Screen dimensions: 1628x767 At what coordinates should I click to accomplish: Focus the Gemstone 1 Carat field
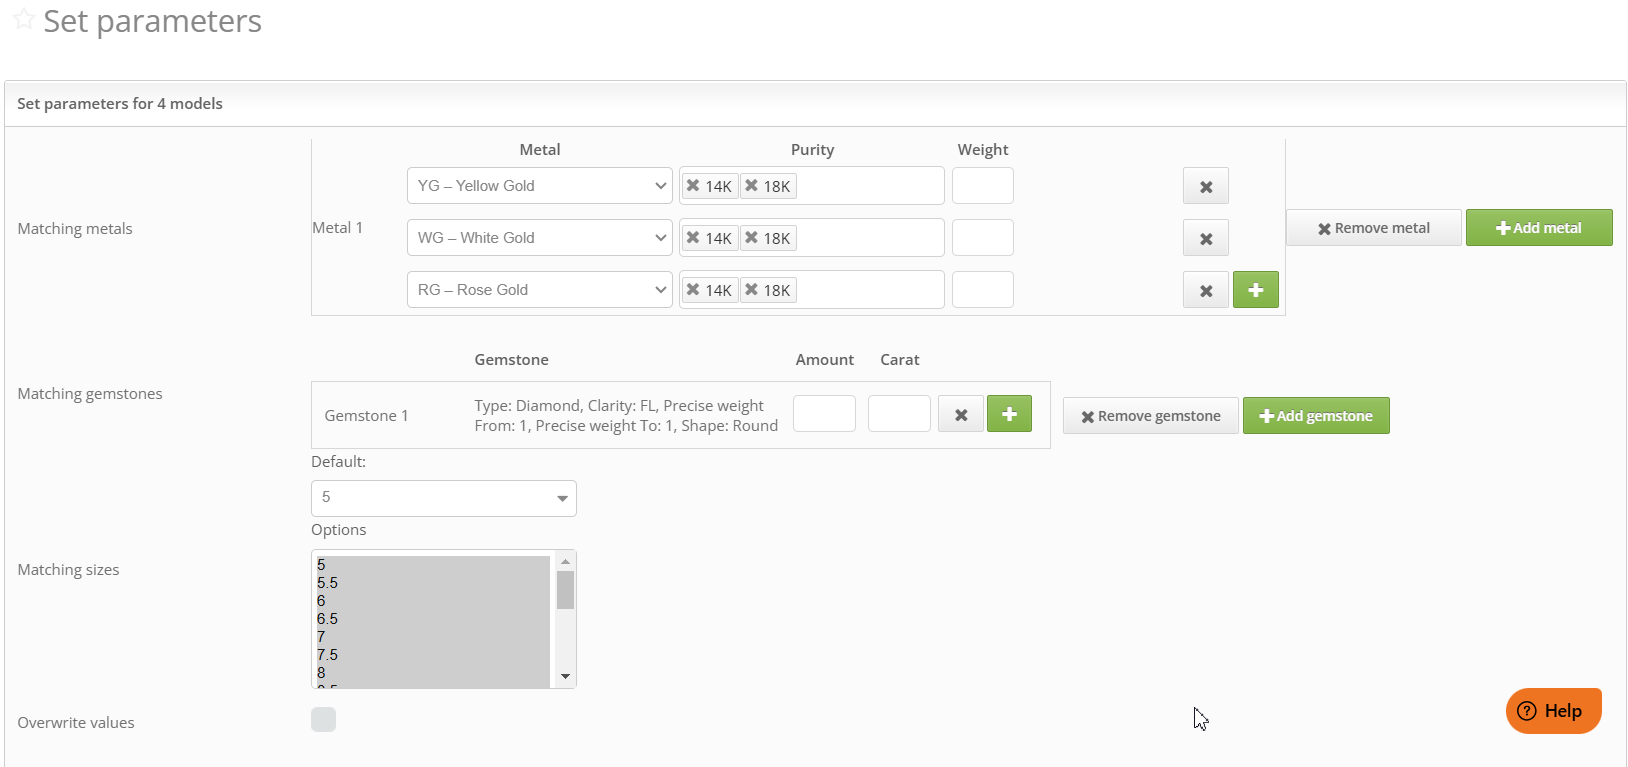tap(899, 414)
